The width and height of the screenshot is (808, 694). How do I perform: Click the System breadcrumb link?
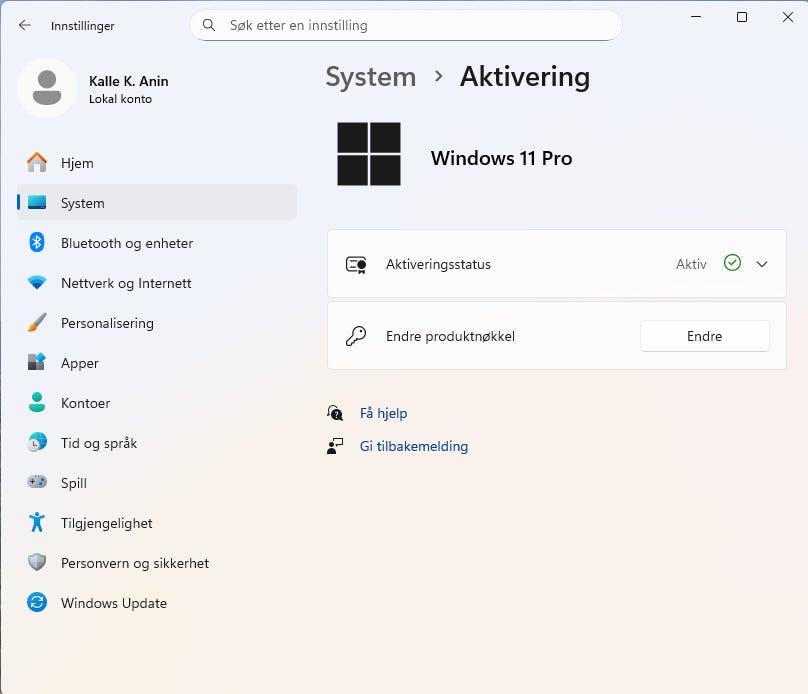(371, 77)
